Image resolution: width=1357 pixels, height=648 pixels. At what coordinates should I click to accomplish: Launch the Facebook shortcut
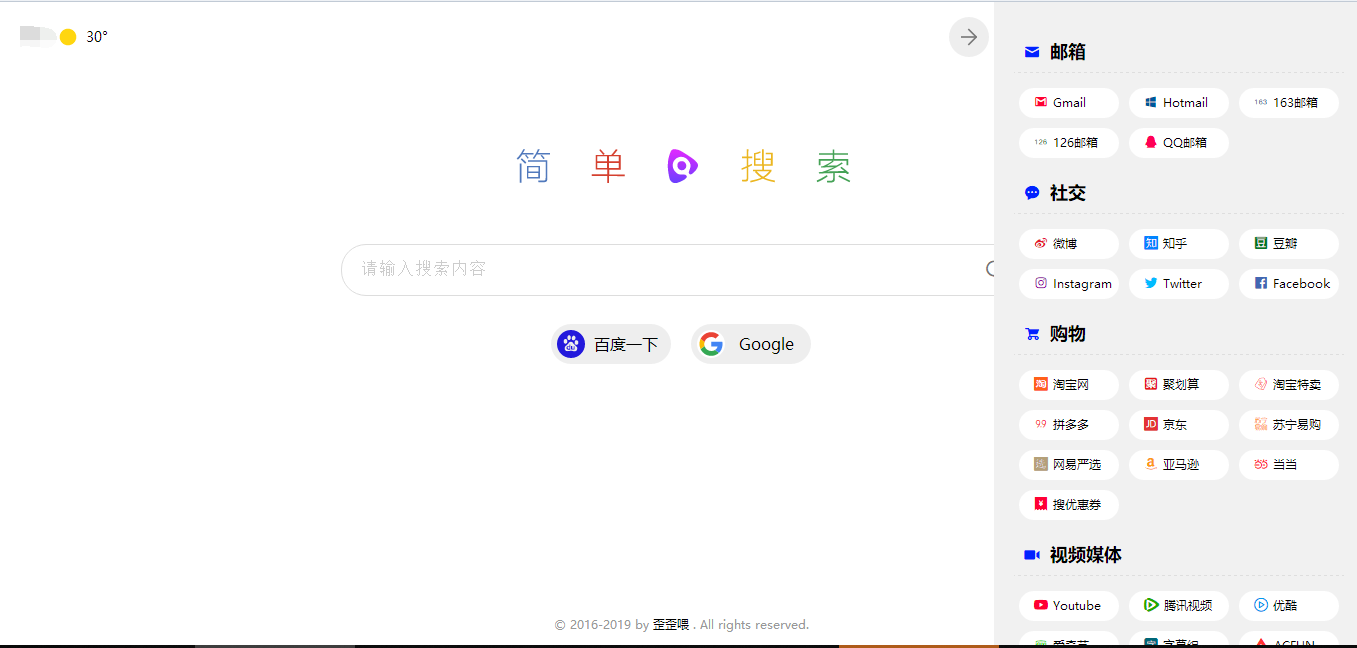coord(1289,284)
